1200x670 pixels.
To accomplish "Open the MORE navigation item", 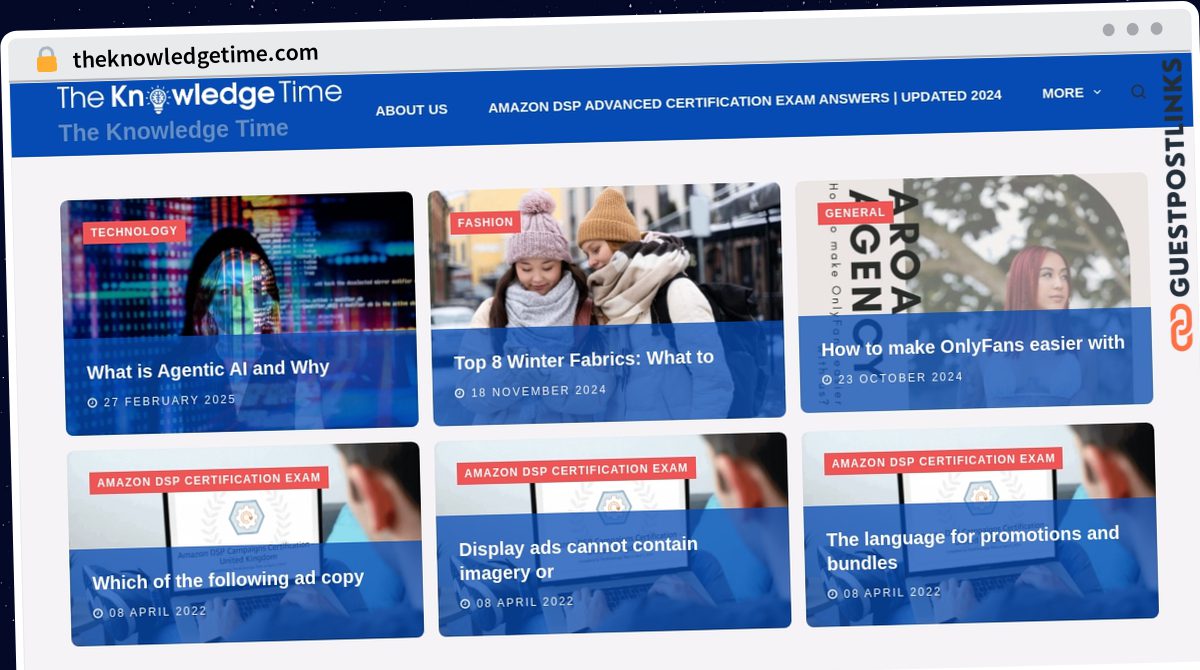I will [1063, 93].
